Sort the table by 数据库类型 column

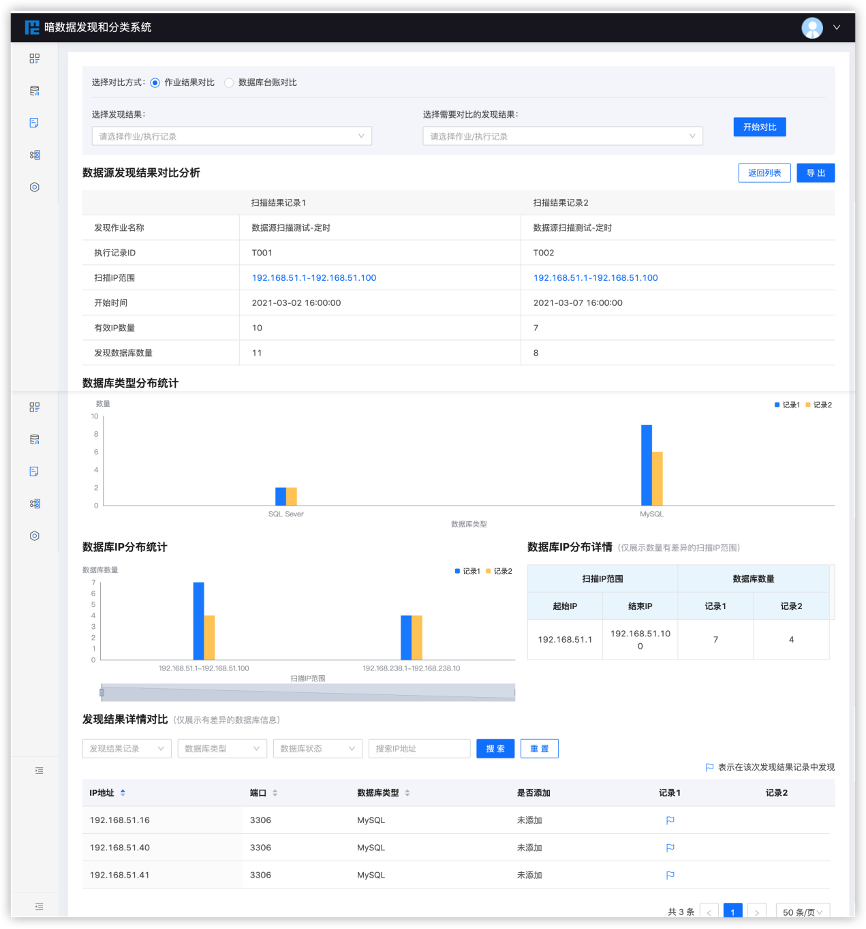click(x=407, y=793)
